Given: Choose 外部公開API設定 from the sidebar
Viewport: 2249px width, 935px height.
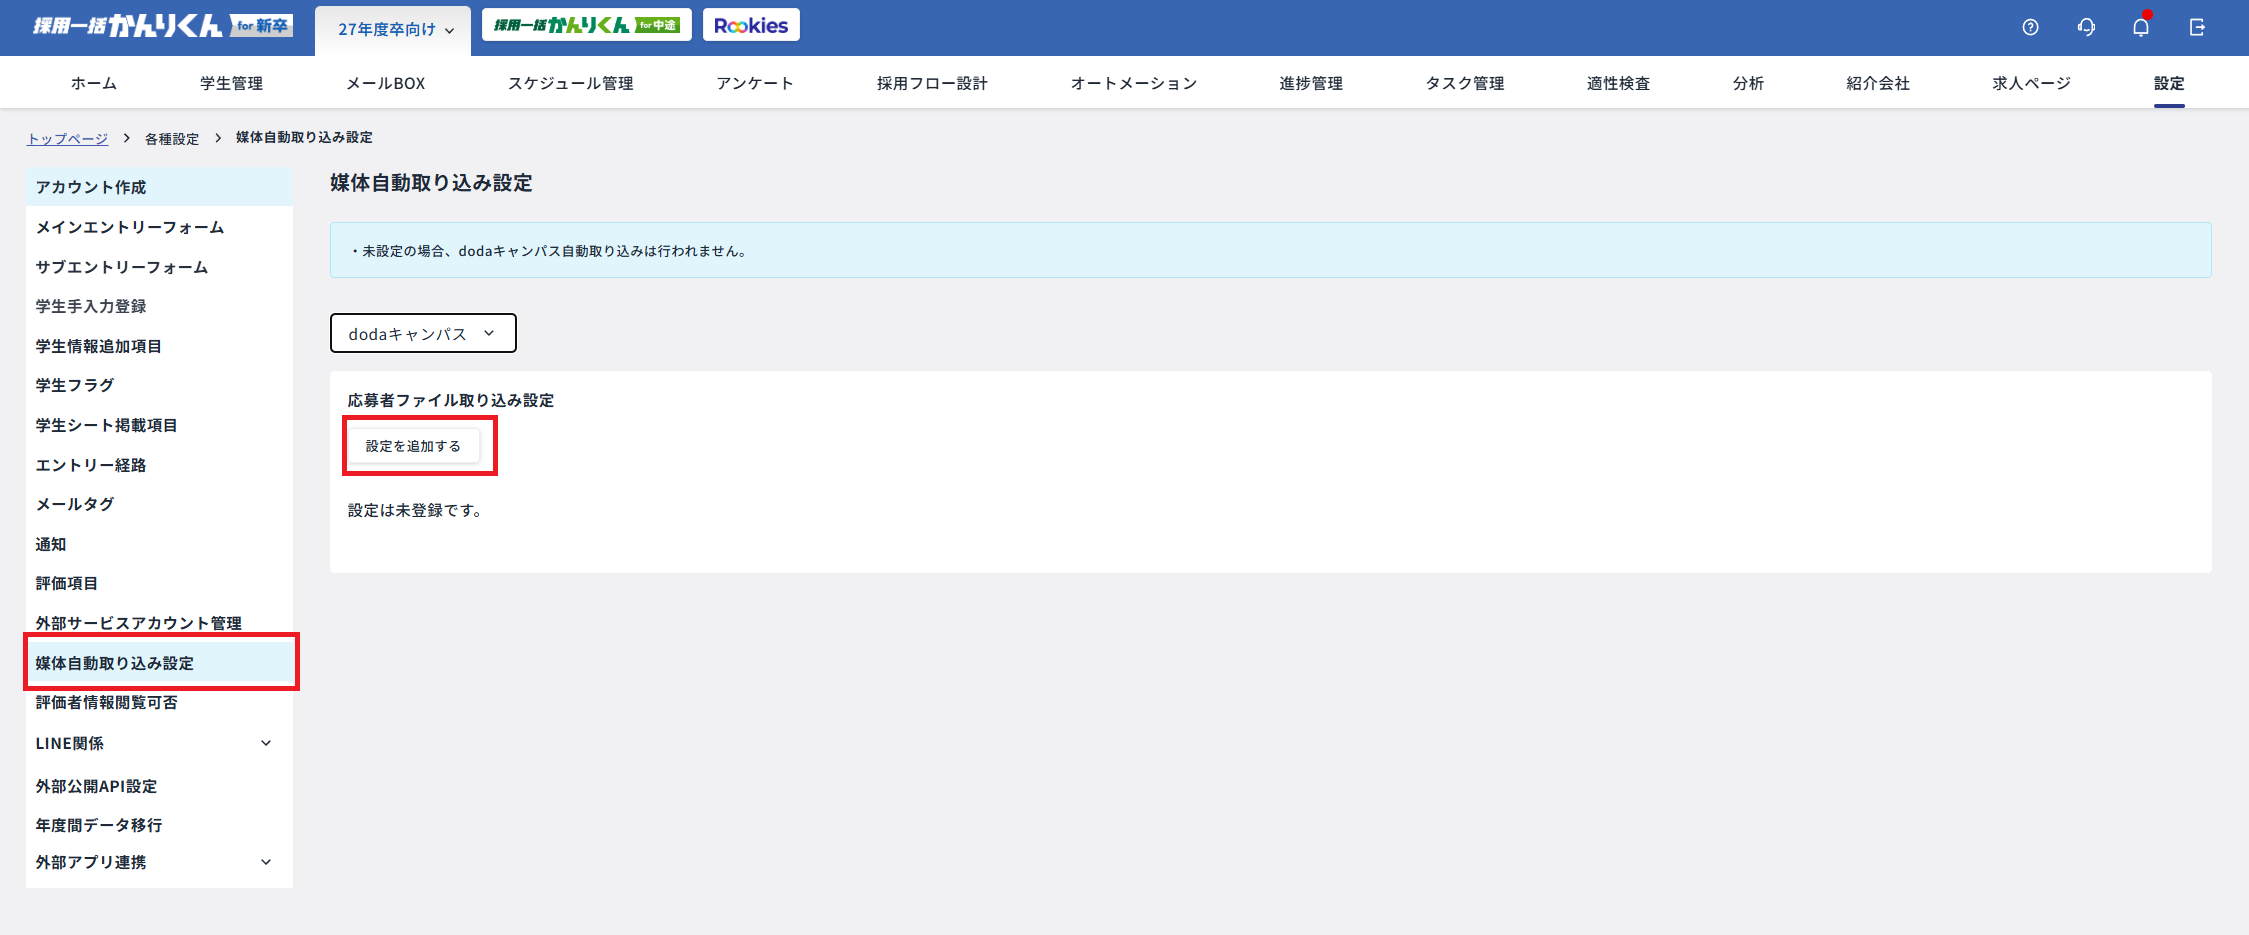Looking at the screenshot, I should pos(96,786).
